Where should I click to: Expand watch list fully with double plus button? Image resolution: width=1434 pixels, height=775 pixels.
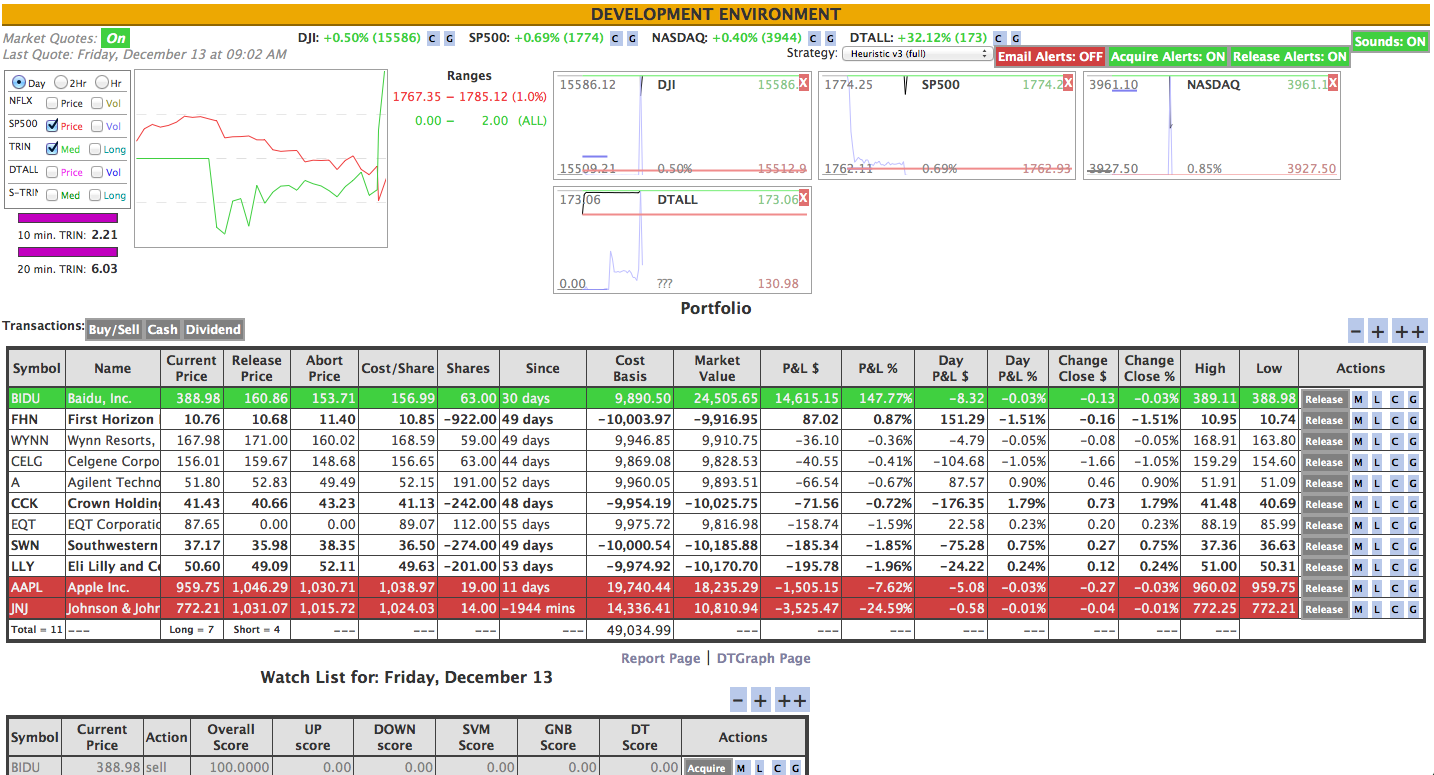[x=791, y=700]
